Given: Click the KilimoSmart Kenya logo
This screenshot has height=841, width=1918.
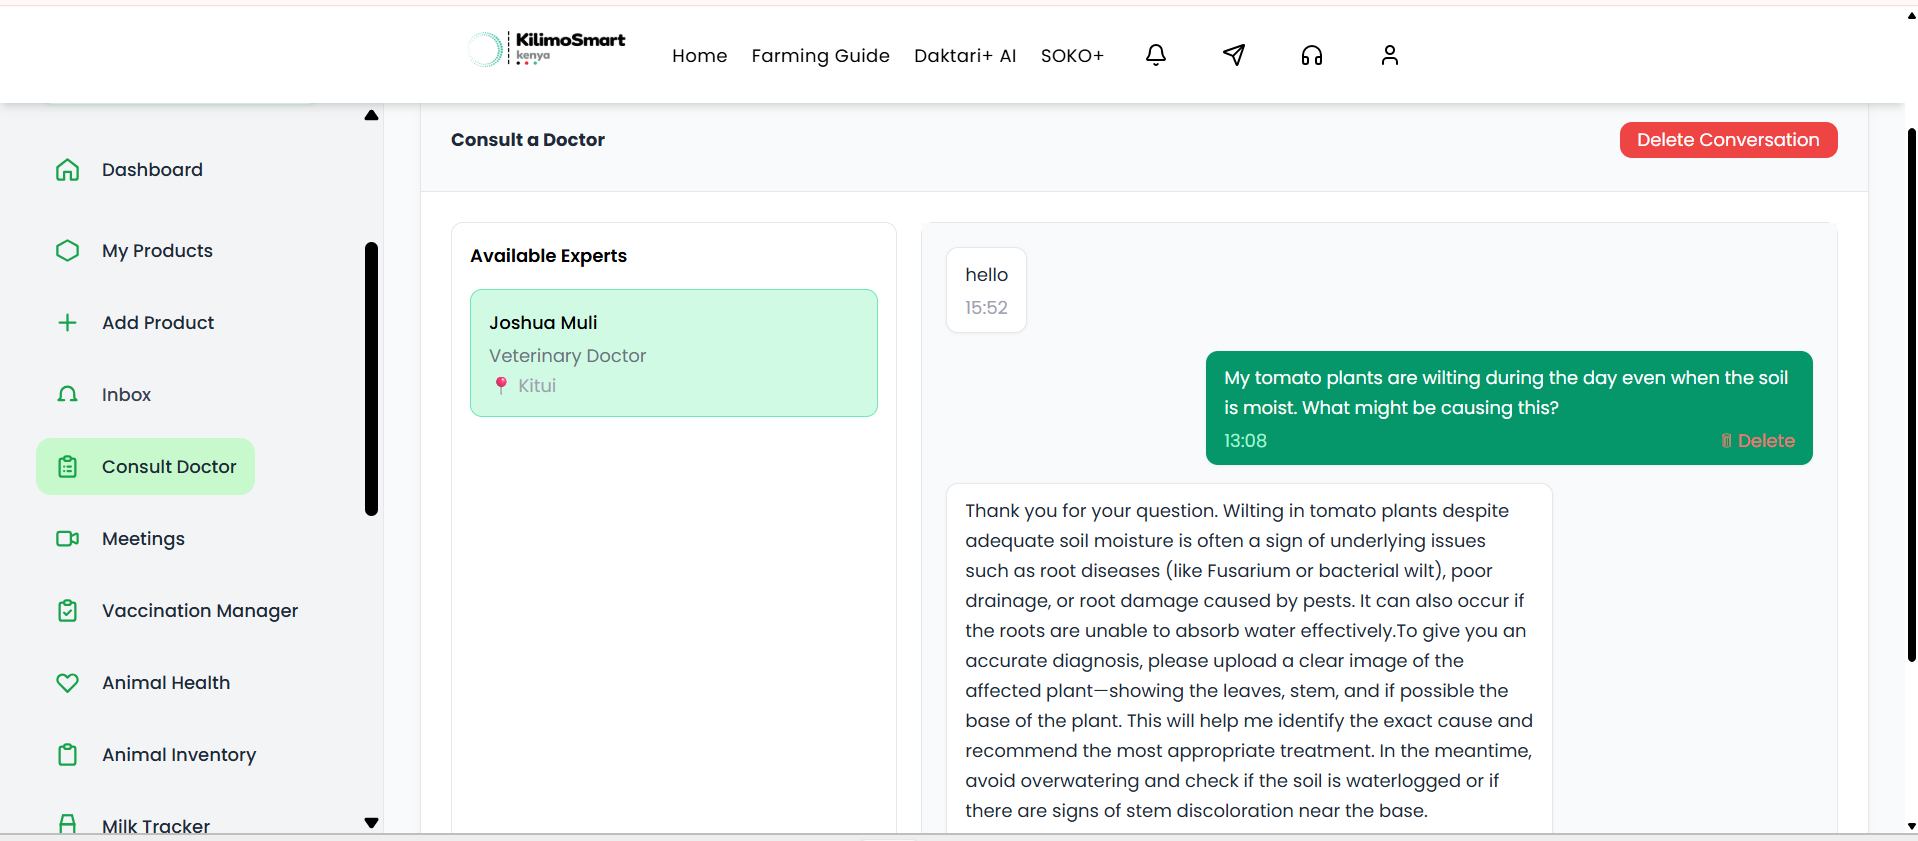Looking at the screenshot, I should (547, 48).
